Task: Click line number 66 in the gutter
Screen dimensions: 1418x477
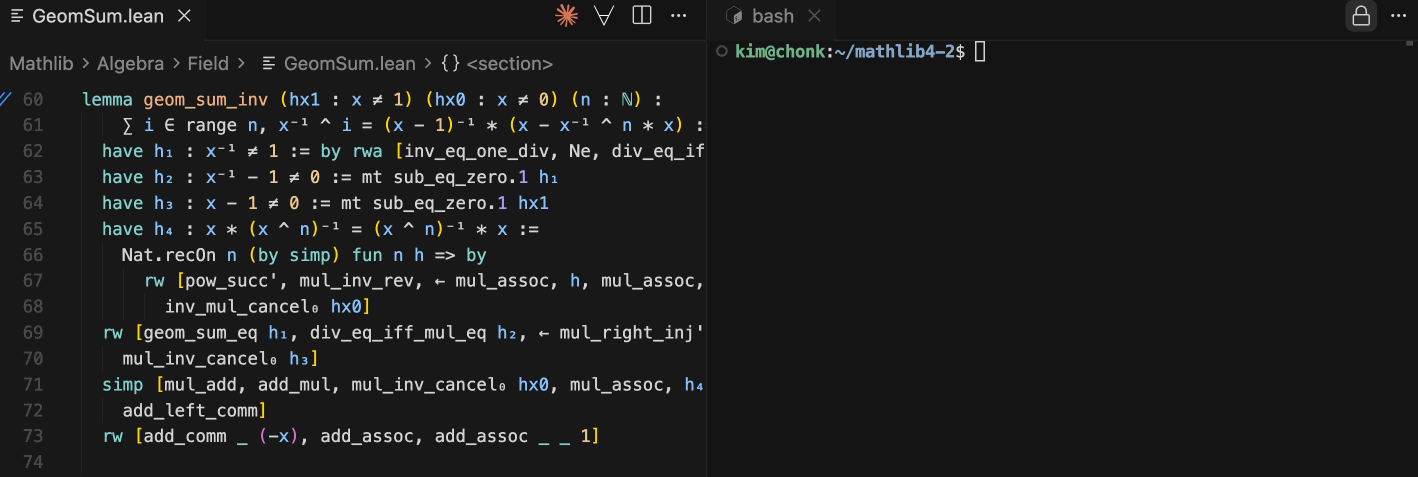Action: coord(33,255)
